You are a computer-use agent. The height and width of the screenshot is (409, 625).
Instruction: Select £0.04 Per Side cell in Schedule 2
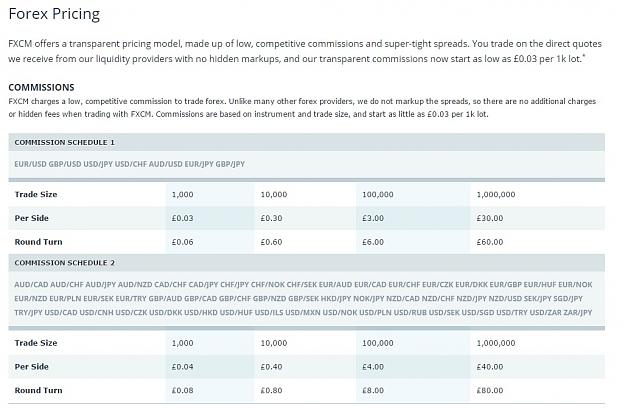[183, 367]
